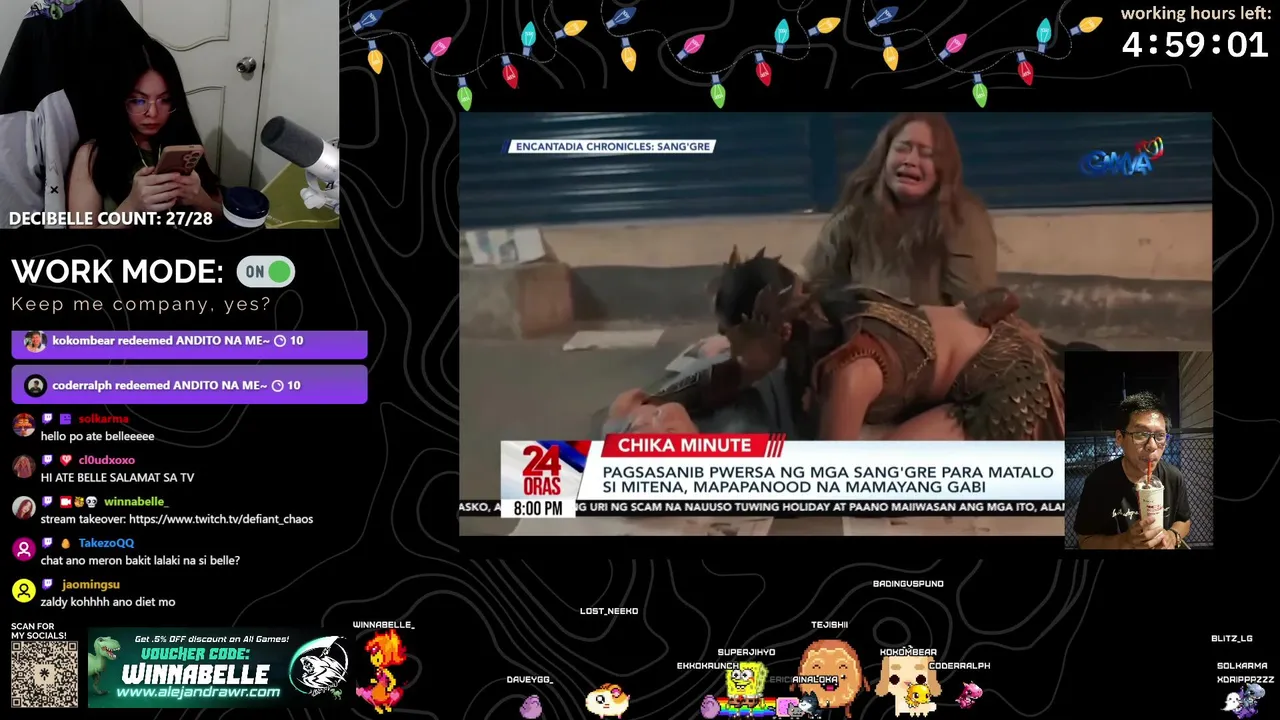Click username cl0udxoxo in chat
1280x720 pixels.
click(107, 460)
